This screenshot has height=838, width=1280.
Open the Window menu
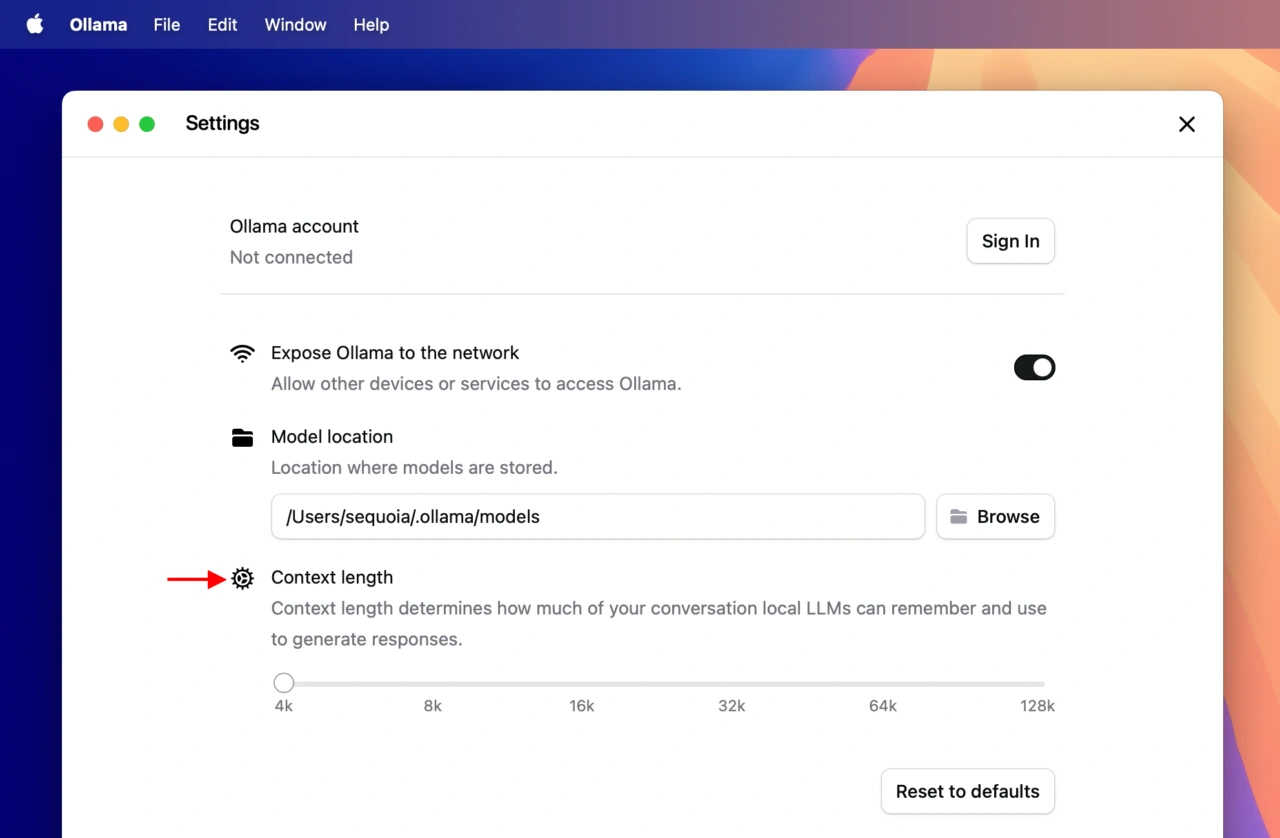coord(295,25)
